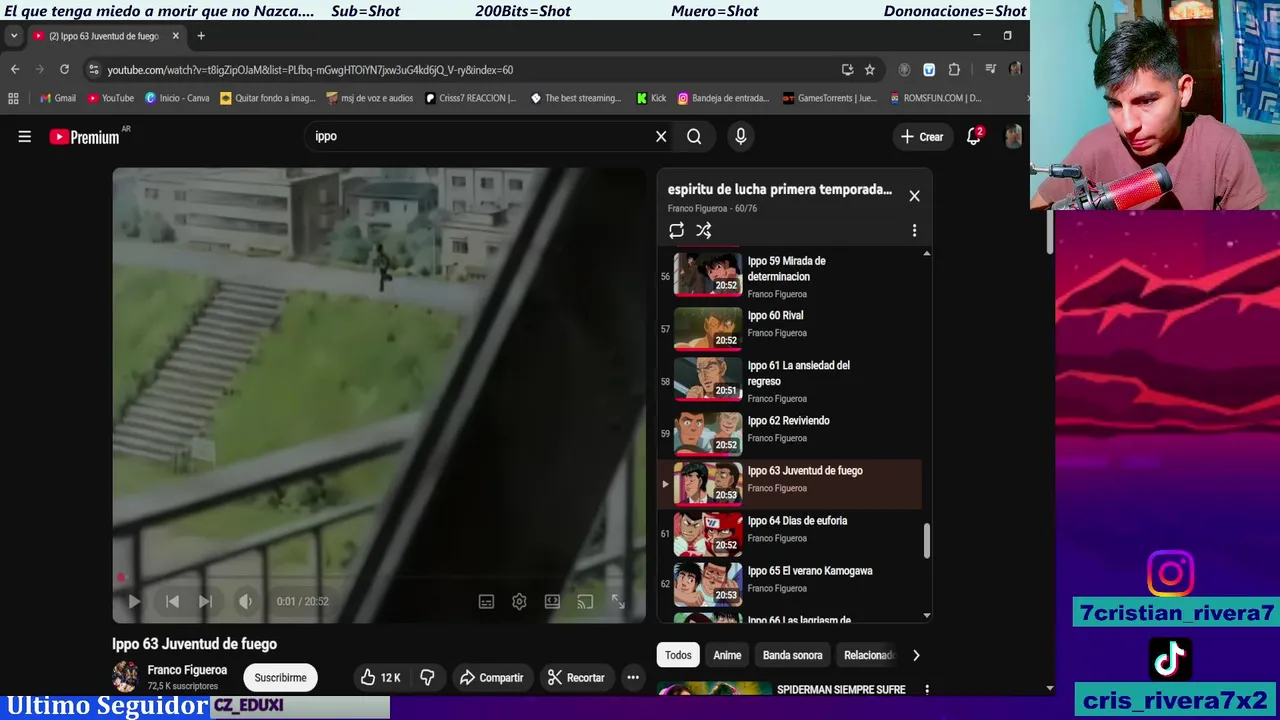This screenshot has width=1280, height=720.
Task: Click the Compartir share button
Action: coord(491,677)
